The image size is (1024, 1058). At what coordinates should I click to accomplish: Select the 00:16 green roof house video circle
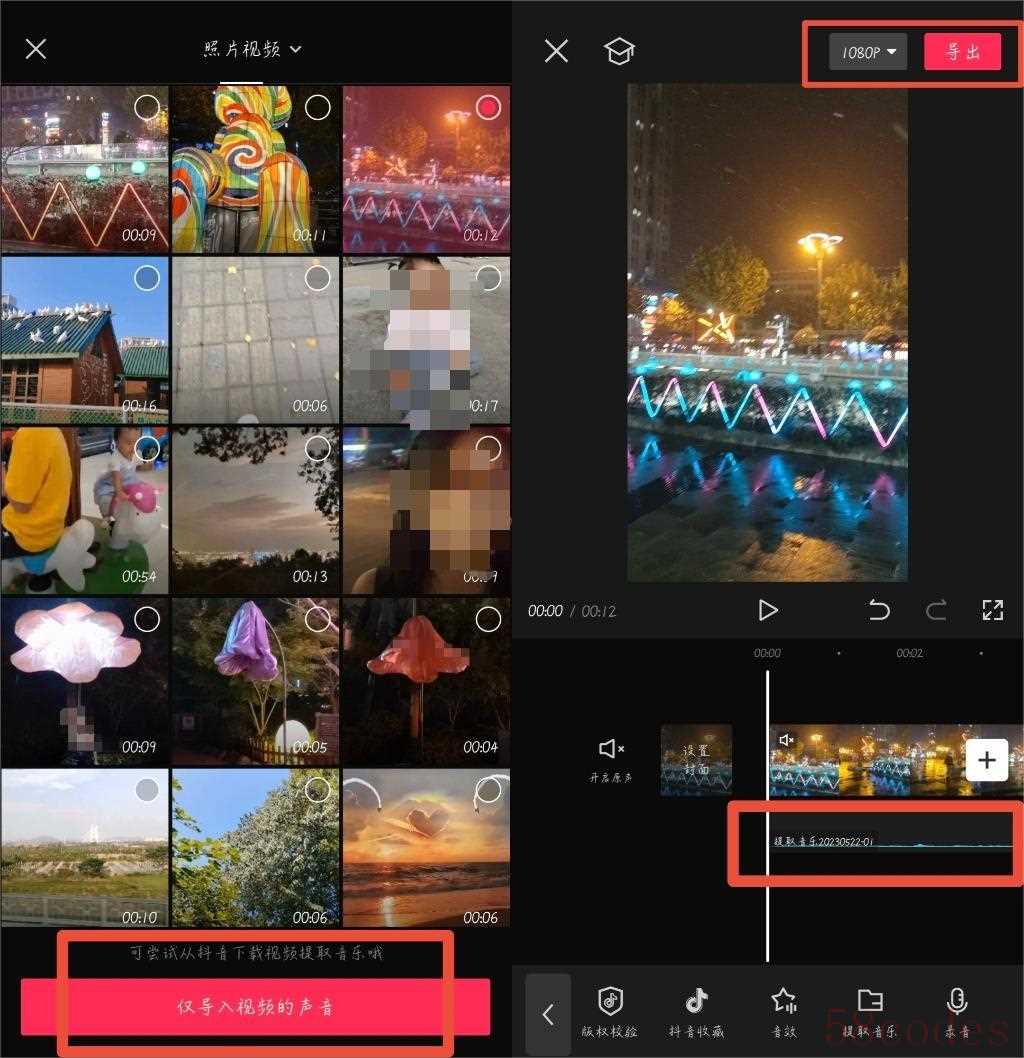(x=147, y=279)
